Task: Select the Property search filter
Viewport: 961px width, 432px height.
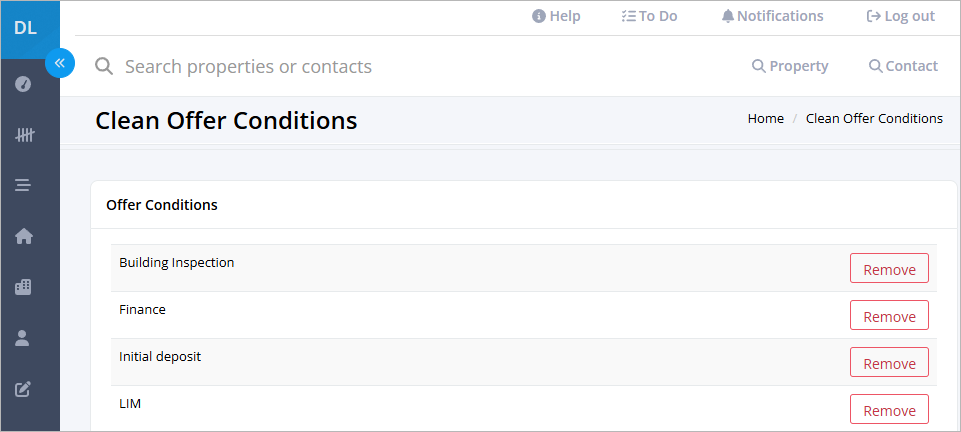Action: (790, 66)
